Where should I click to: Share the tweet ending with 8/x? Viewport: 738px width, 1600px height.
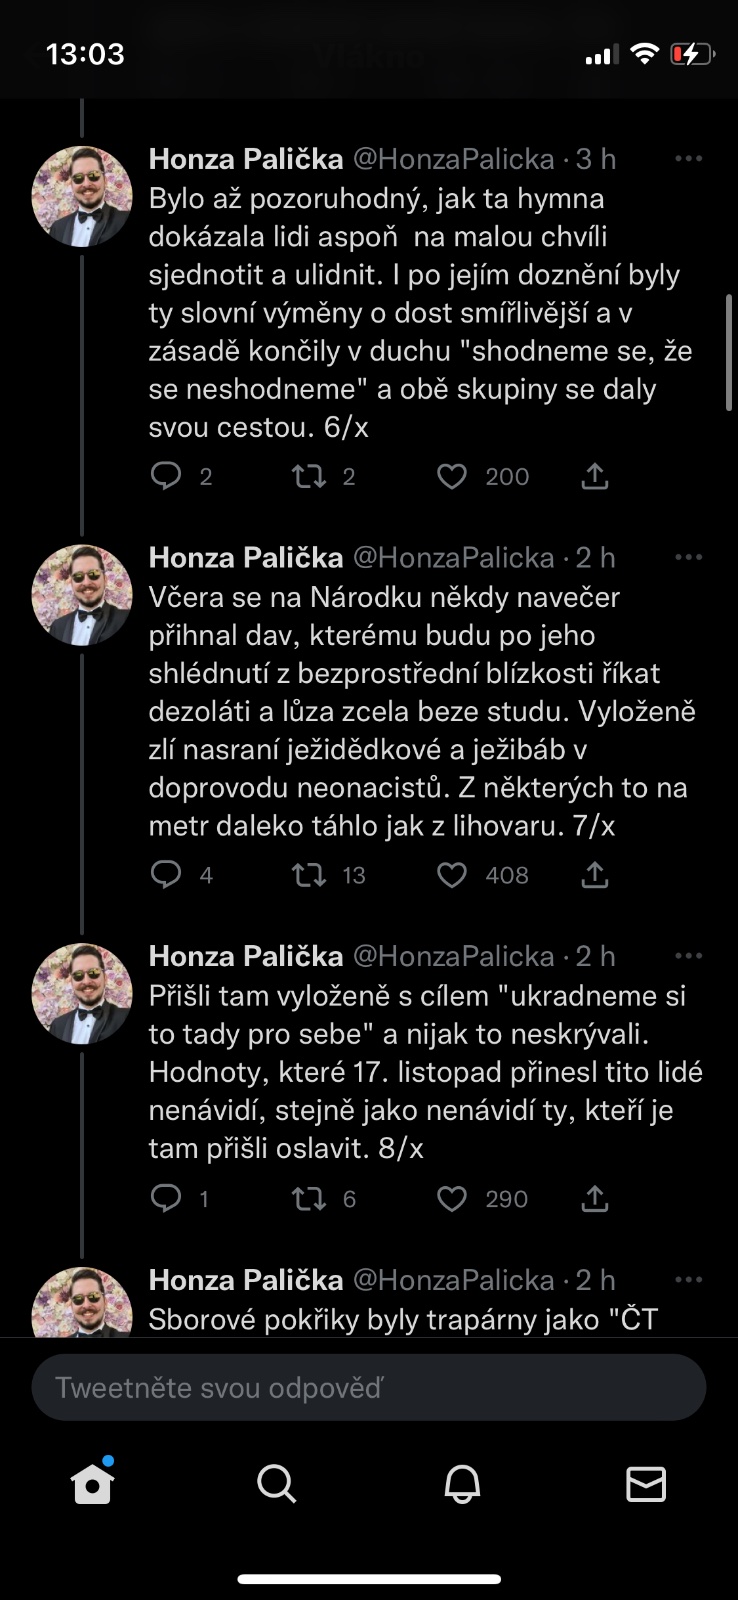pos(595,1198)
